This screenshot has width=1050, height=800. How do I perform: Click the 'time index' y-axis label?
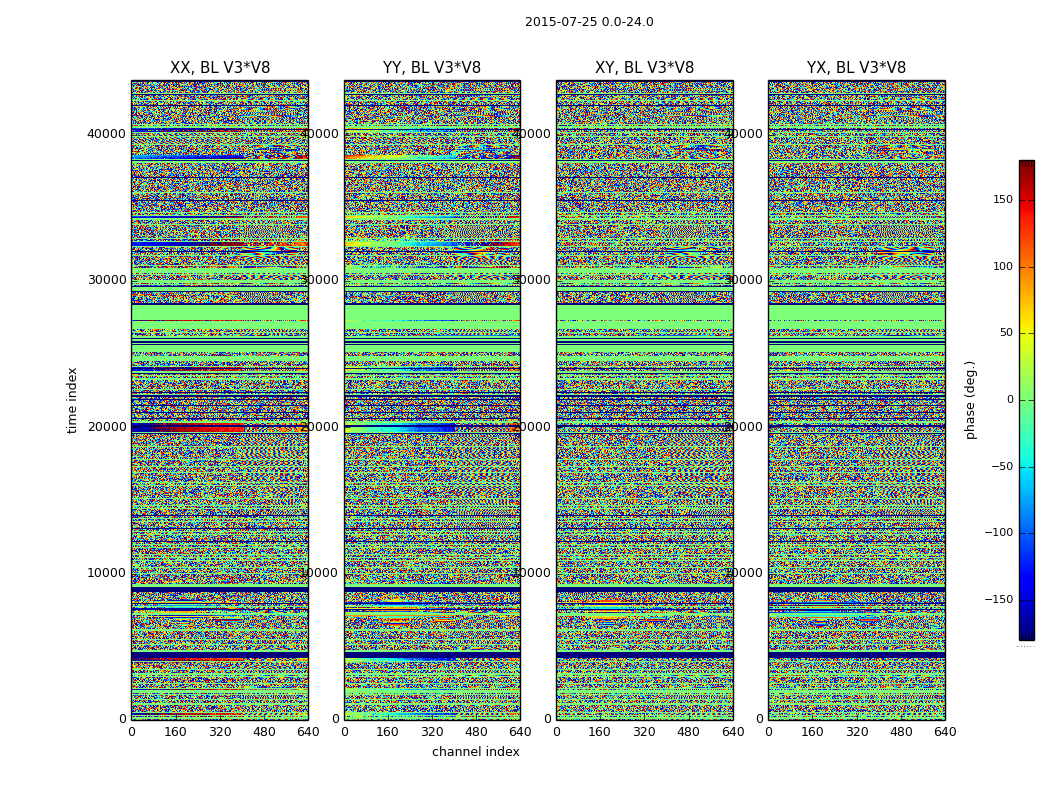(x=72, y=400)
